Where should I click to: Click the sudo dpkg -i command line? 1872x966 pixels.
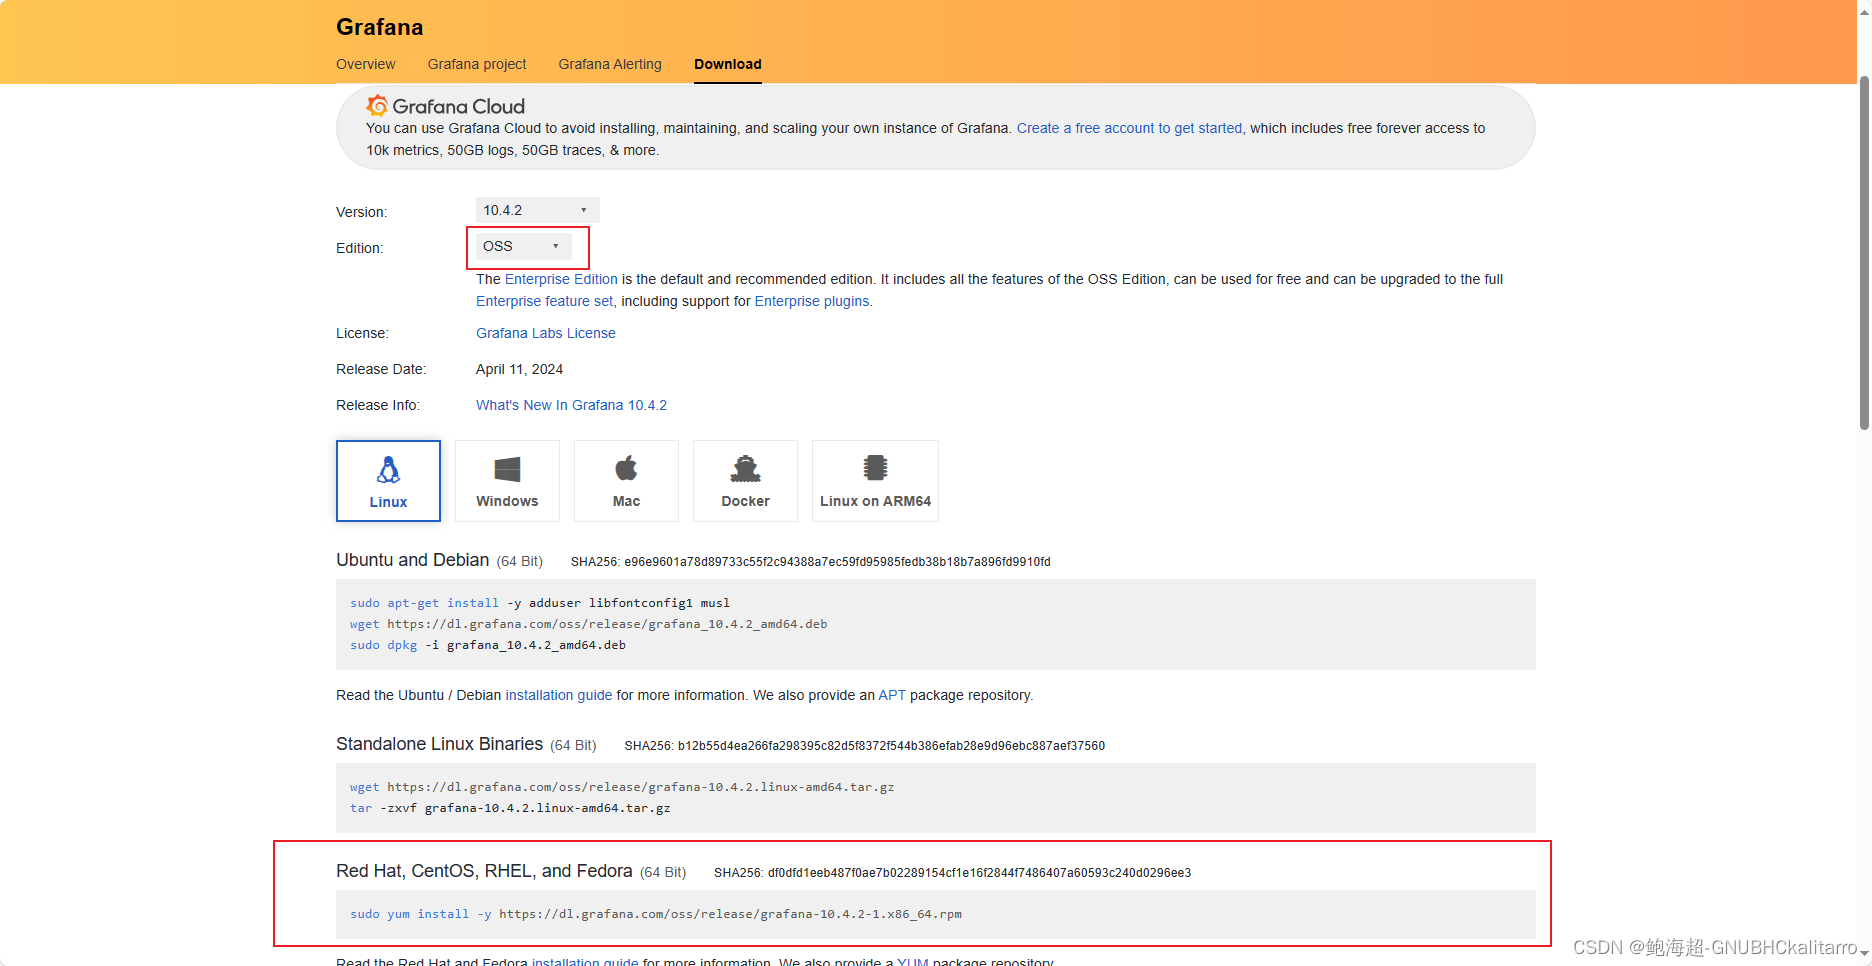tap(488, 645)
